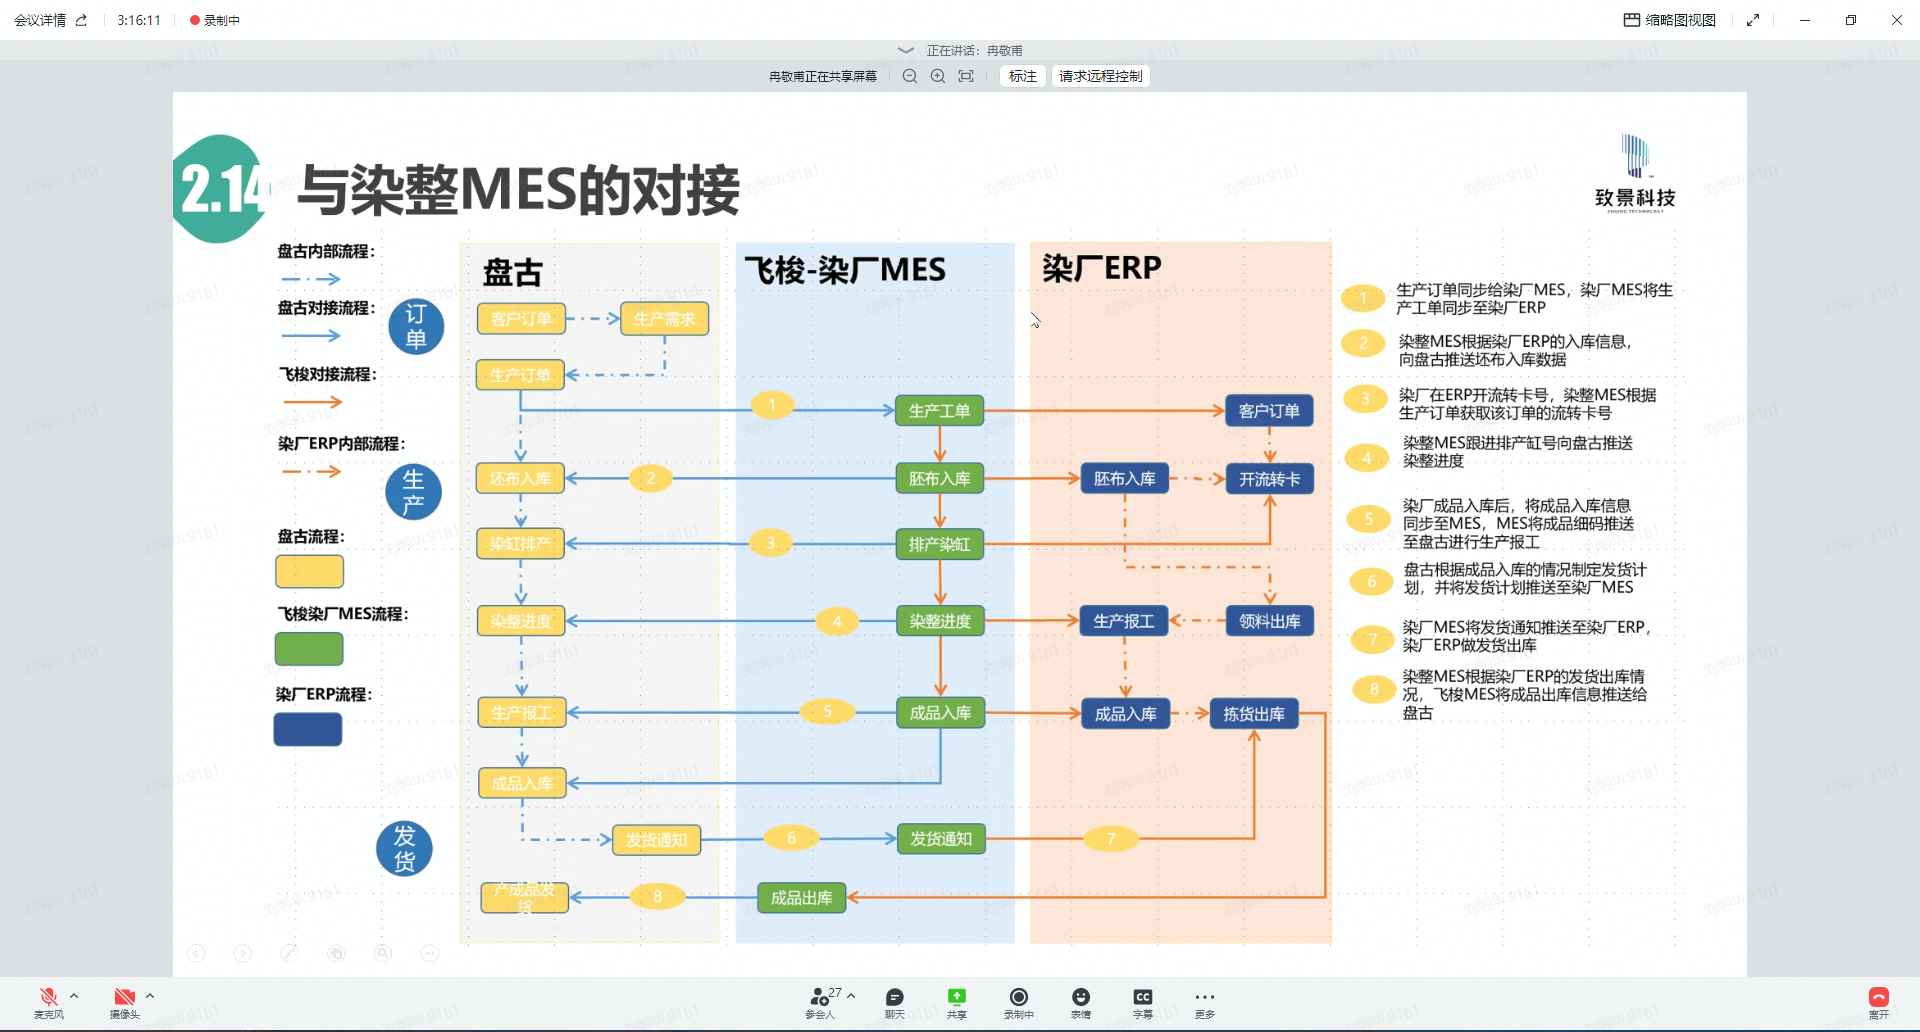The height and width of the screenshot is (1032, 1920).
Task: Click the 染厂ERP column heading
Action: [1101, 268]
